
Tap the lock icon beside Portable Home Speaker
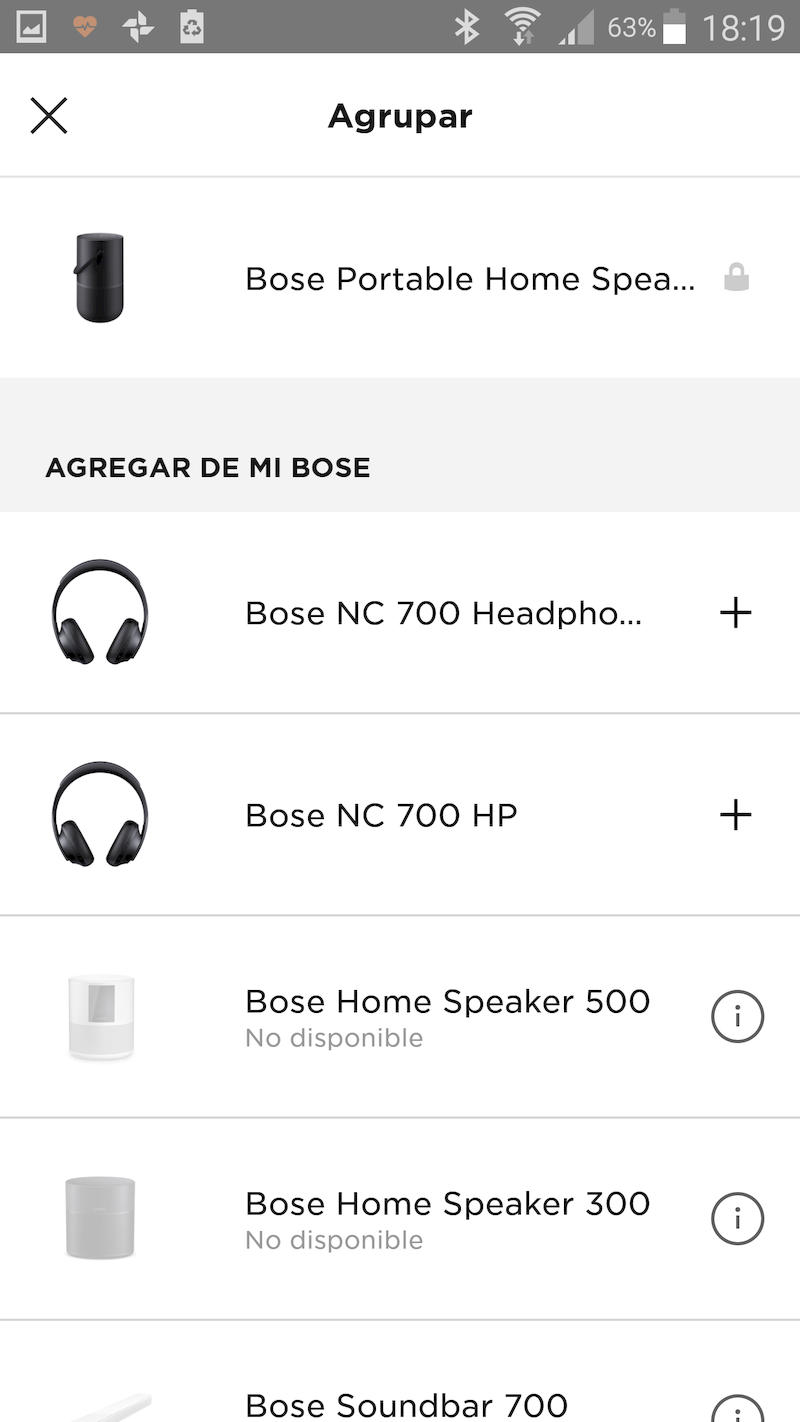[736, 278]
